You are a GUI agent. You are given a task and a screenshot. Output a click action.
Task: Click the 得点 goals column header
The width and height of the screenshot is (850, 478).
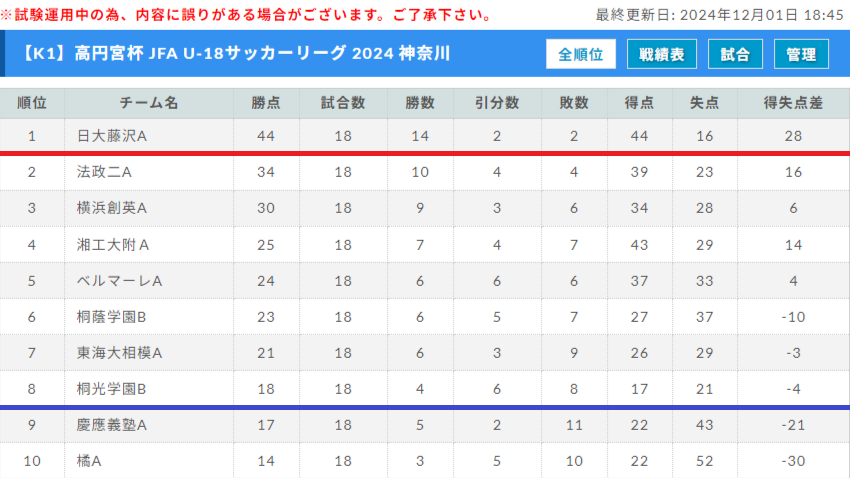tap(639, 103)
